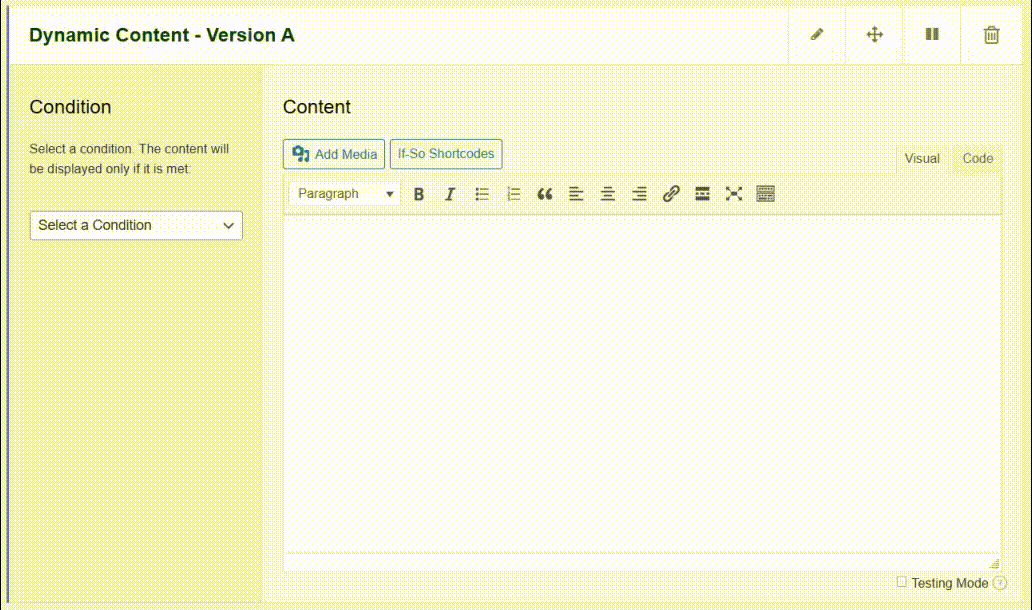Open the Select a Condition dropdown
This screenshot has width=1032, height=610.
click(136, 225)
